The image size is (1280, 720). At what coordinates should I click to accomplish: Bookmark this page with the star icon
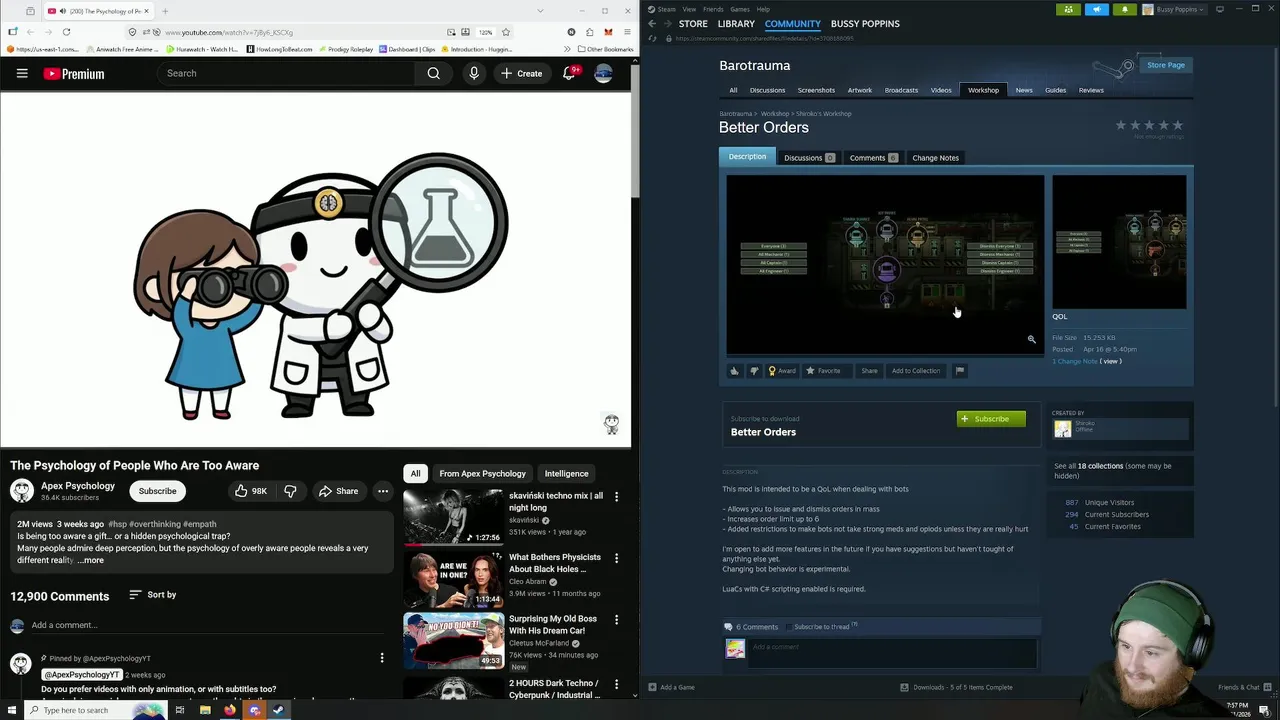[505, 32]
